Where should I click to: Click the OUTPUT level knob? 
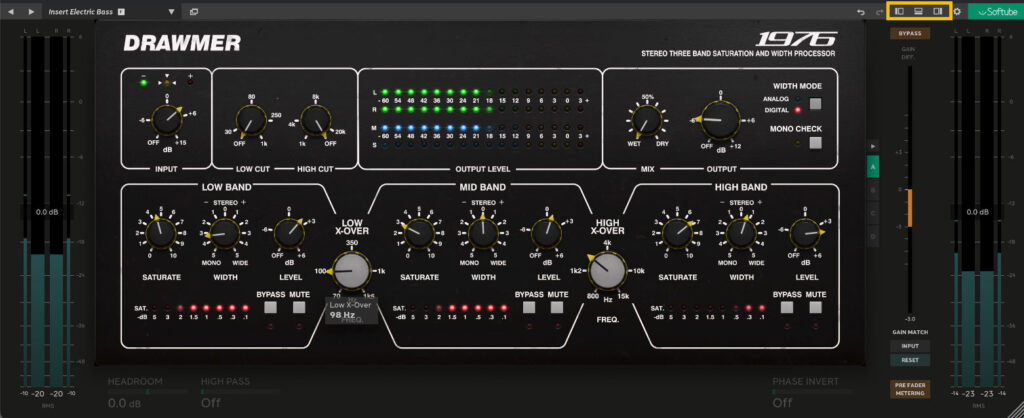coord(720,120)
